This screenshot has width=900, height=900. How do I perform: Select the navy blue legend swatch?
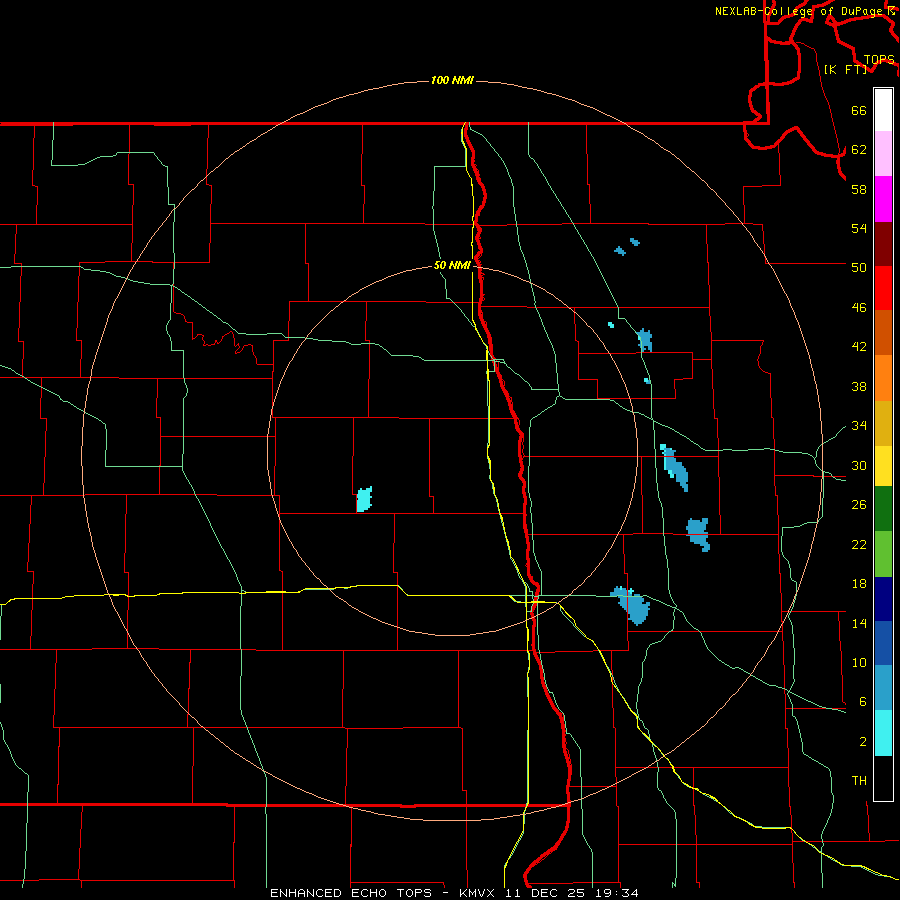tap(883, 599)
